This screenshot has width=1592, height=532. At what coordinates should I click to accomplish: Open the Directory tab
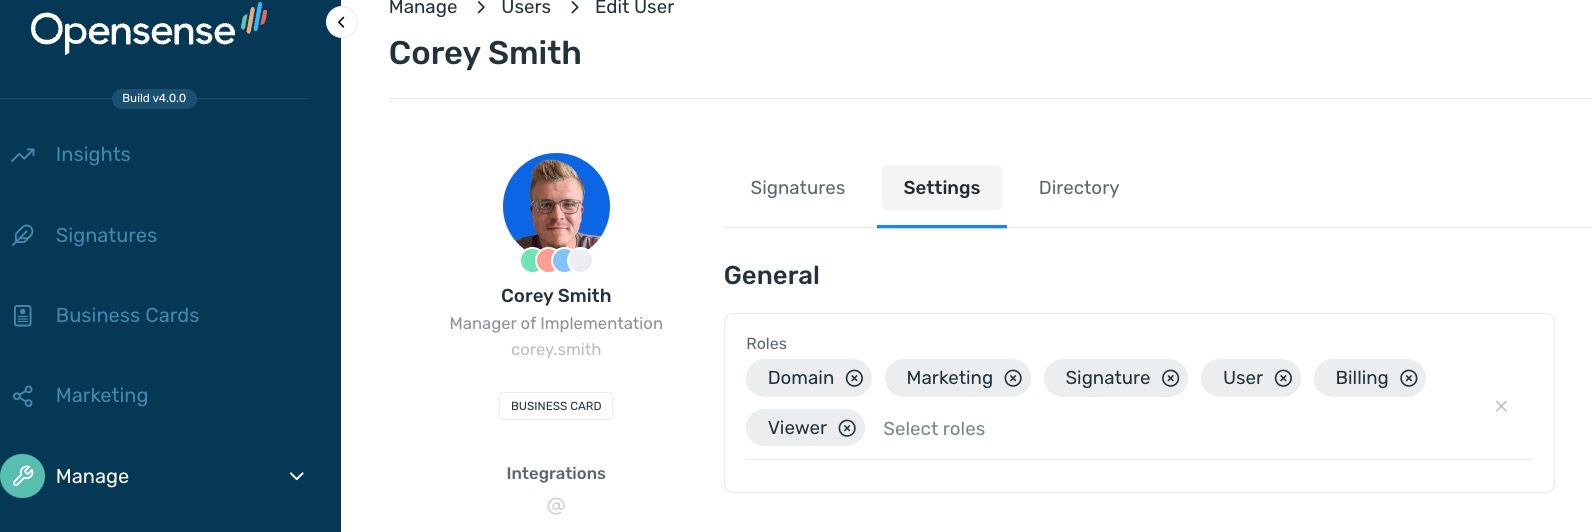1079,188
